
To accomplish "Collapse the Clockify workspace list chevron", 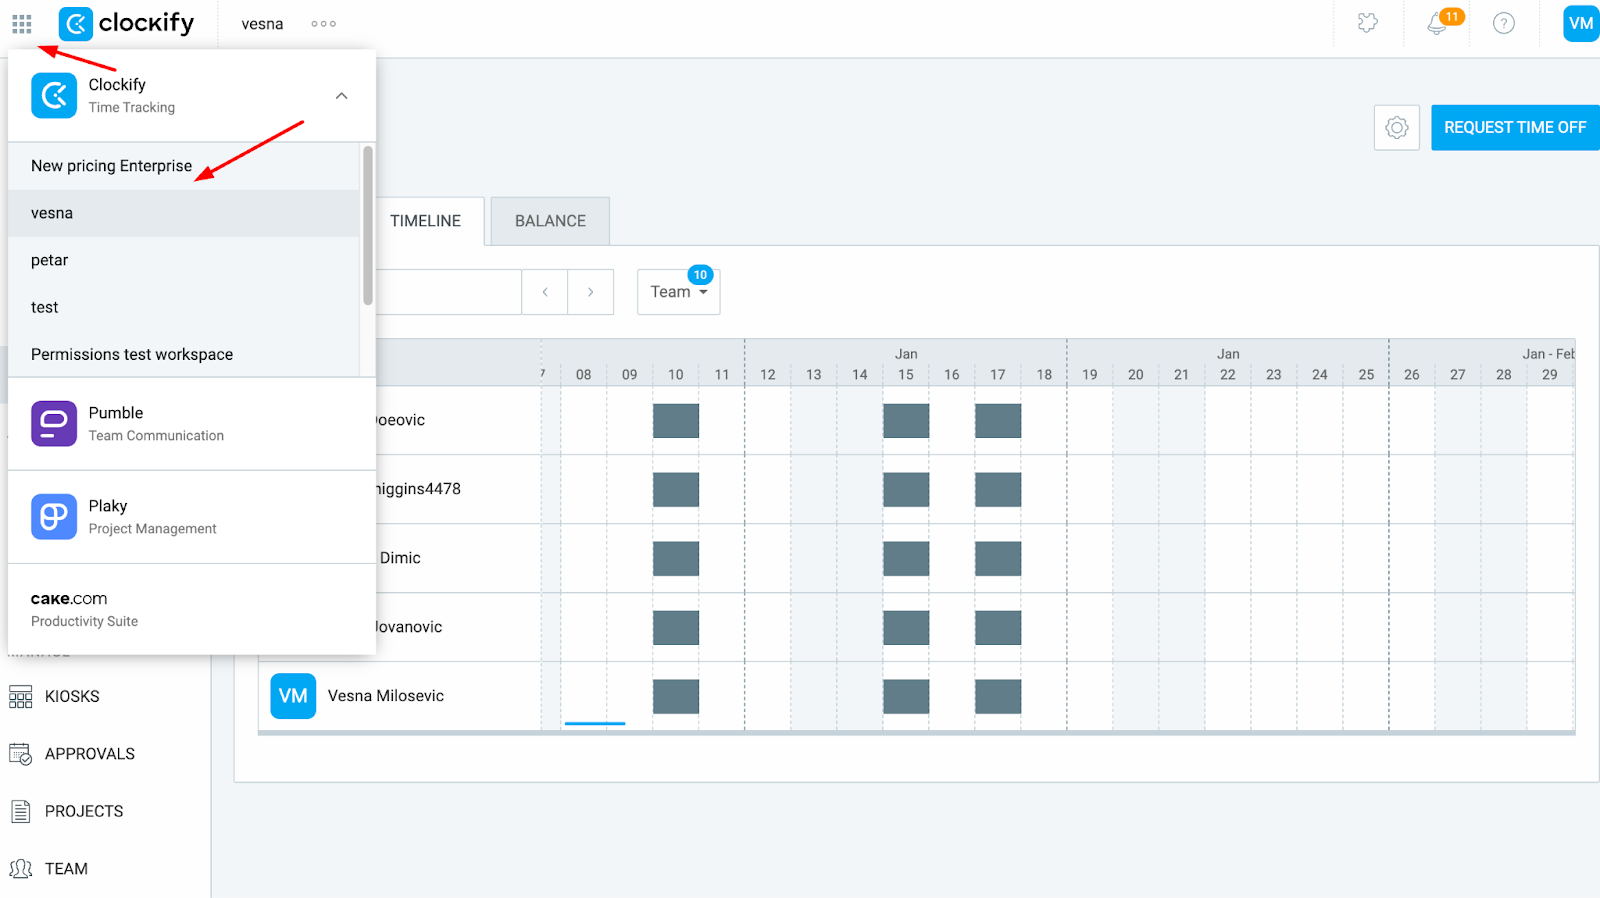I will pyautogui.click(x=341, y=96).
